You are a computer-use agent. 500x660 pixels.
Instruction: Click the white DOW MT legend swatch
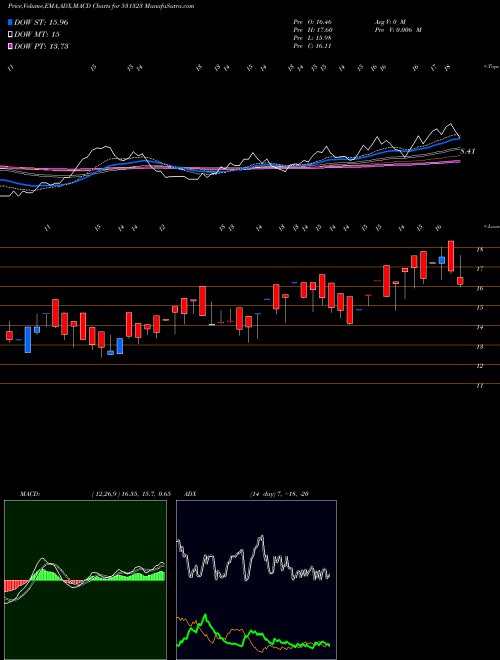pos(11,35)
